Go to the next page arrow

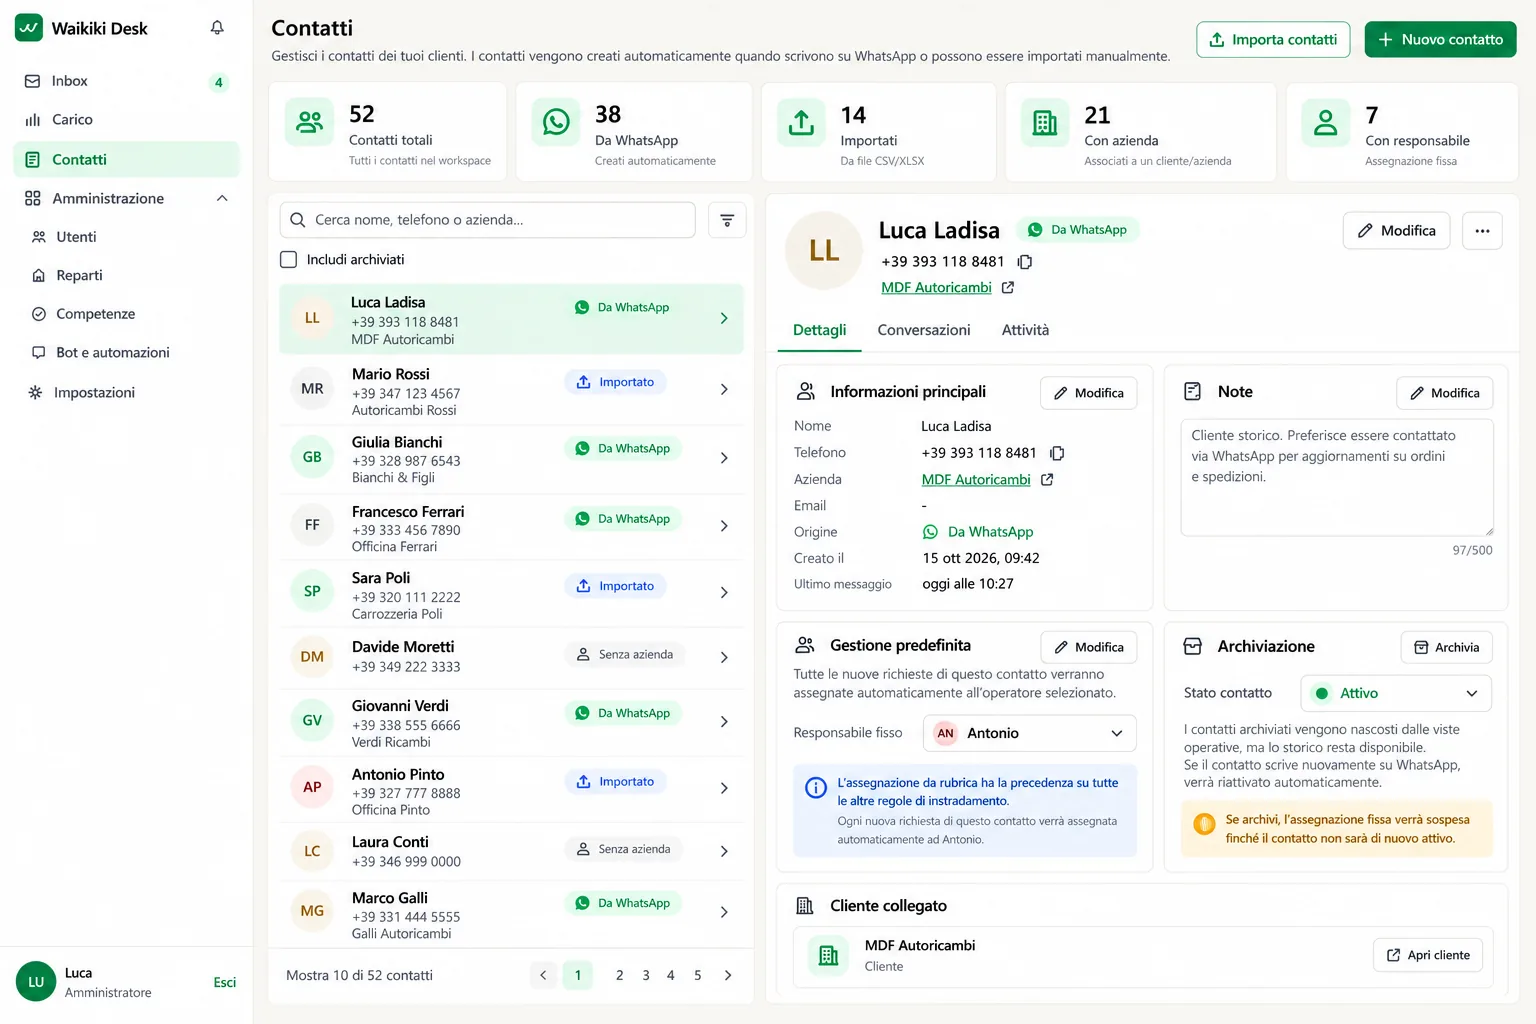[x=728, y=975]
